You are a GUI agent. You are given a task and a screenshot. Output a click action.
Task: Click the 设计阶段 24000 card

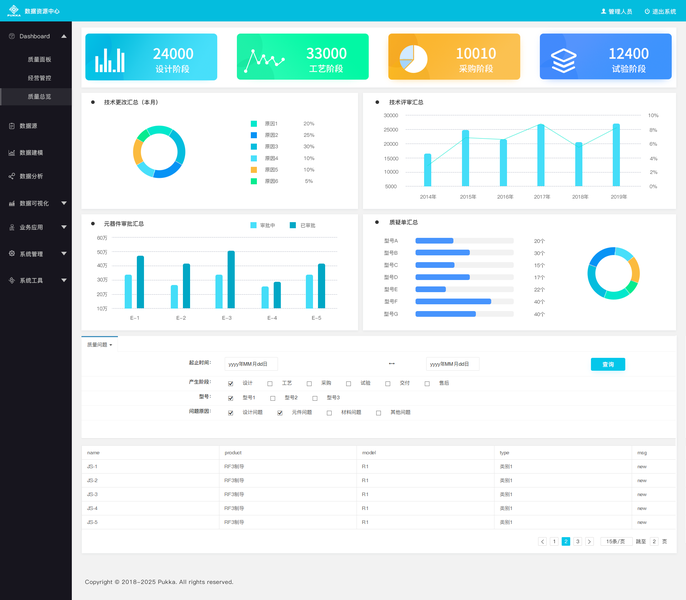(151, 57)
